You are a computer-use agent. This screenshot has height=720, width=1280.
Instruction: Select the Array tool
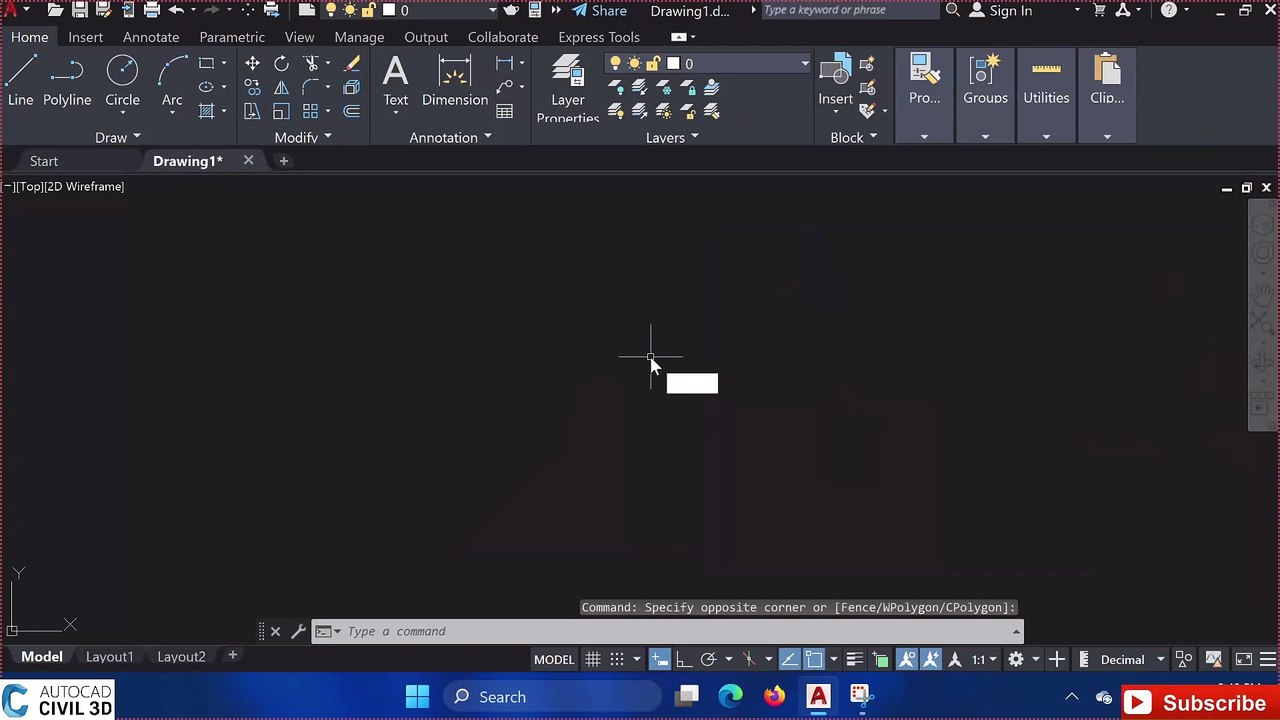coord(311,111)
